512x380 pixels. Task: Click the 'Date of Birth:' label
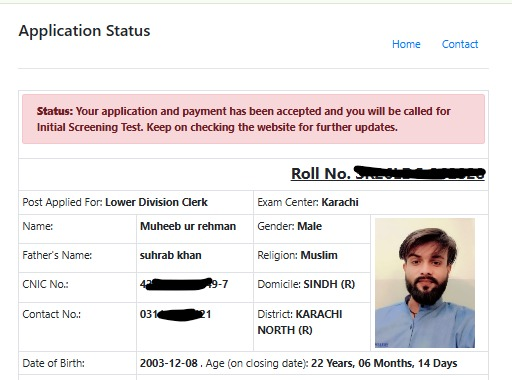pyautogui.click(x=53, y=363)
